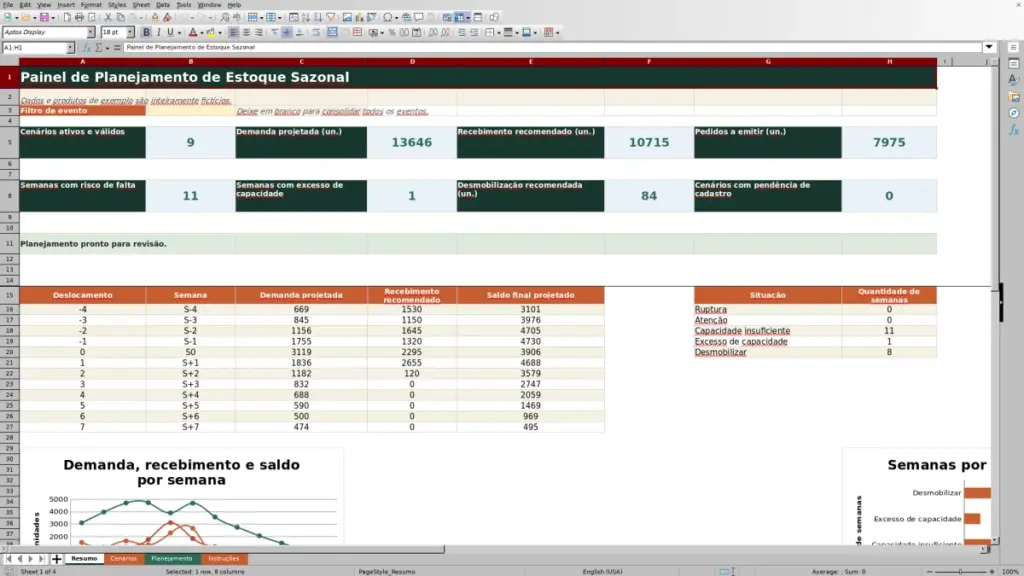Screen dimensions: 1024x576
Task: Open the Function Wizard fx icon
Action: click(x=86, y=48)
